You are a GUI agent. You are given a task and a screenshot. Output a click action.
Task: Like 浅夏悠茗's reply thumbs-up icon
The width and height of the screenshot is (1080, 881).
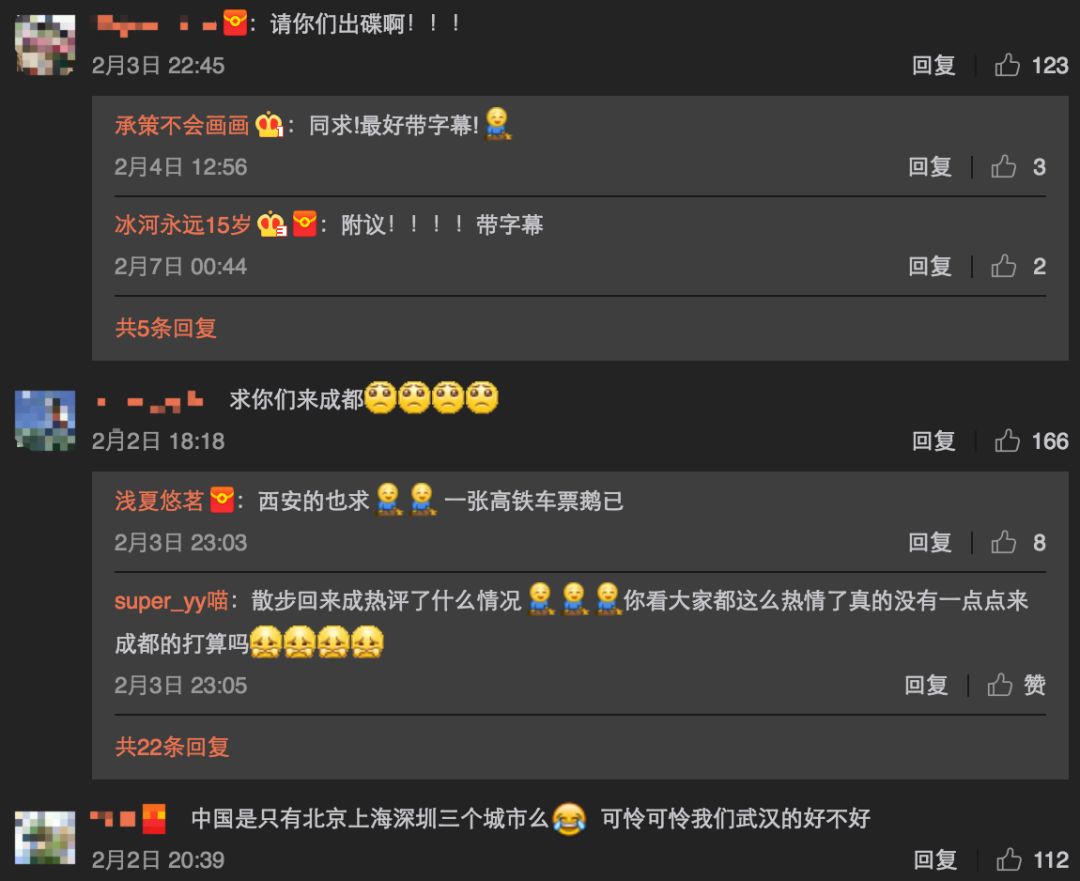coord(1004,542)
